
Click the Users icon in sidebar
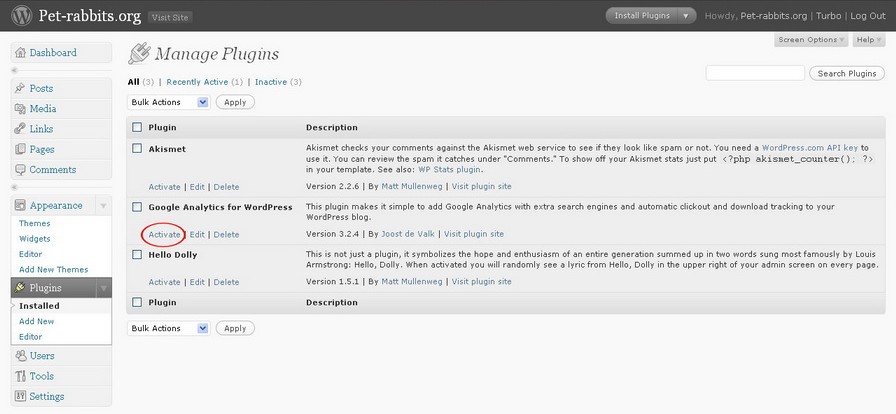[21, 356]
